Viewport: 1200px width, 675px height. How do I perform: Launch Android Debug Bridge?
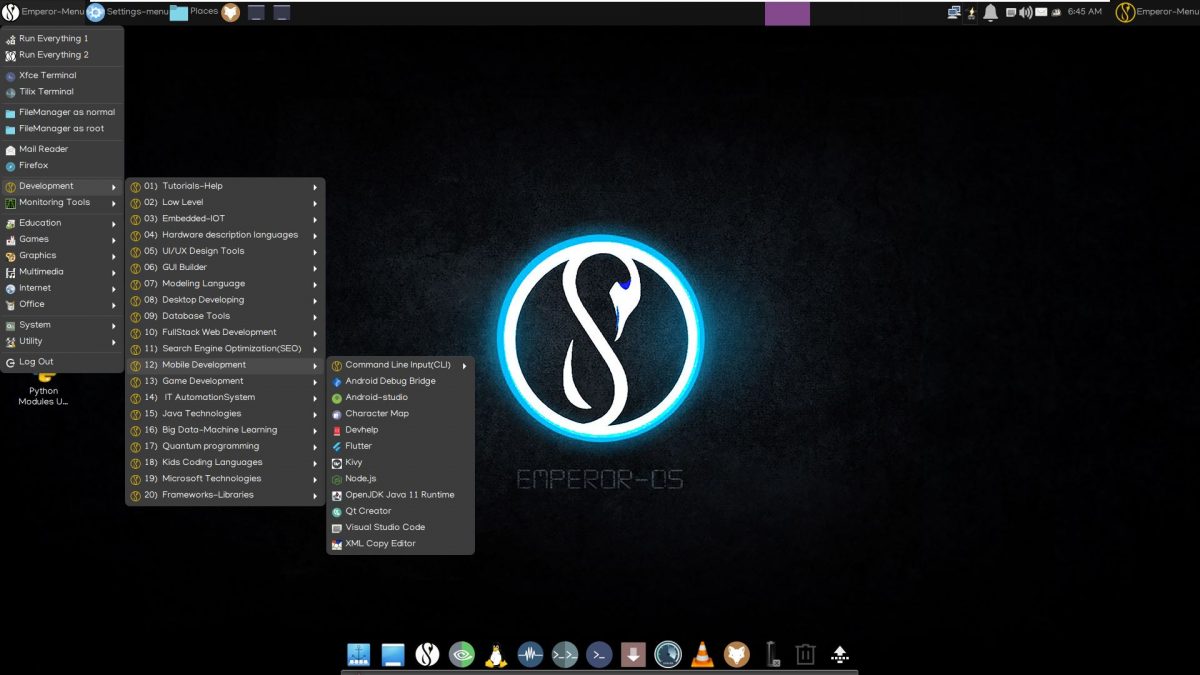click(391, 381)
